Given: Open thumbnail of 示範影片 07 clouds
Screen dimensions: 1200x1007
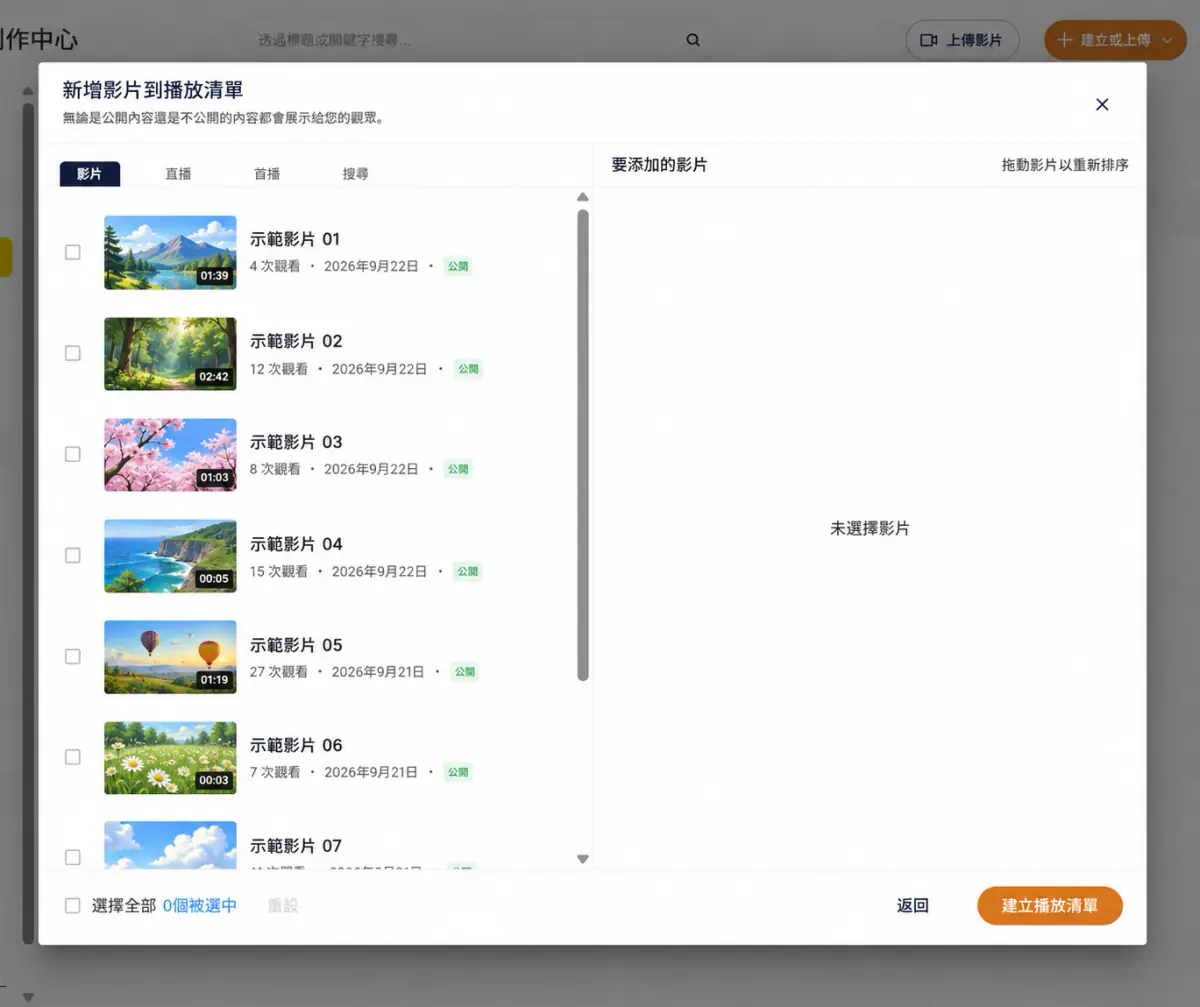Looking at the screenshot, I should [x=170, y=845].
